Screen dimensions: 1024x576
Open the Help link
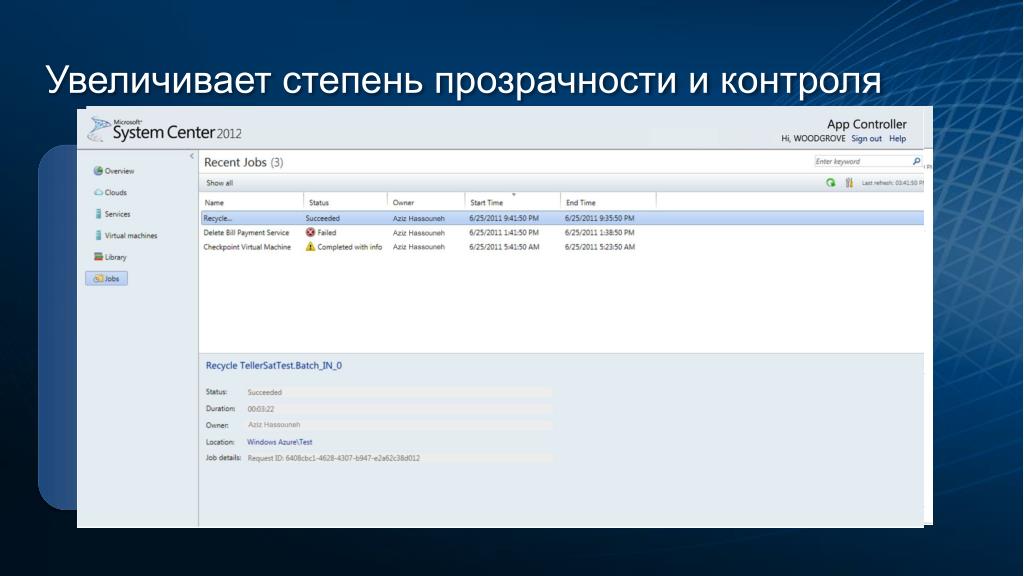[x=897, y=139]
